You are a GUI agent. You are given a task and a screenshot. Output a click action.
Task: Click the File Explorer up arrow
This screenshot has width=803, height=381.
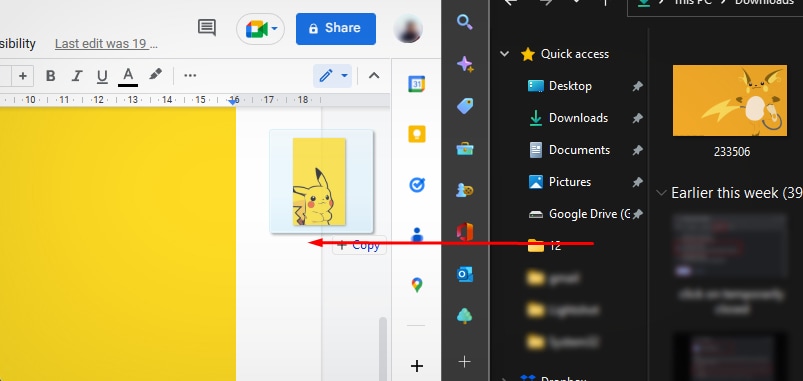tap(605, 3)
